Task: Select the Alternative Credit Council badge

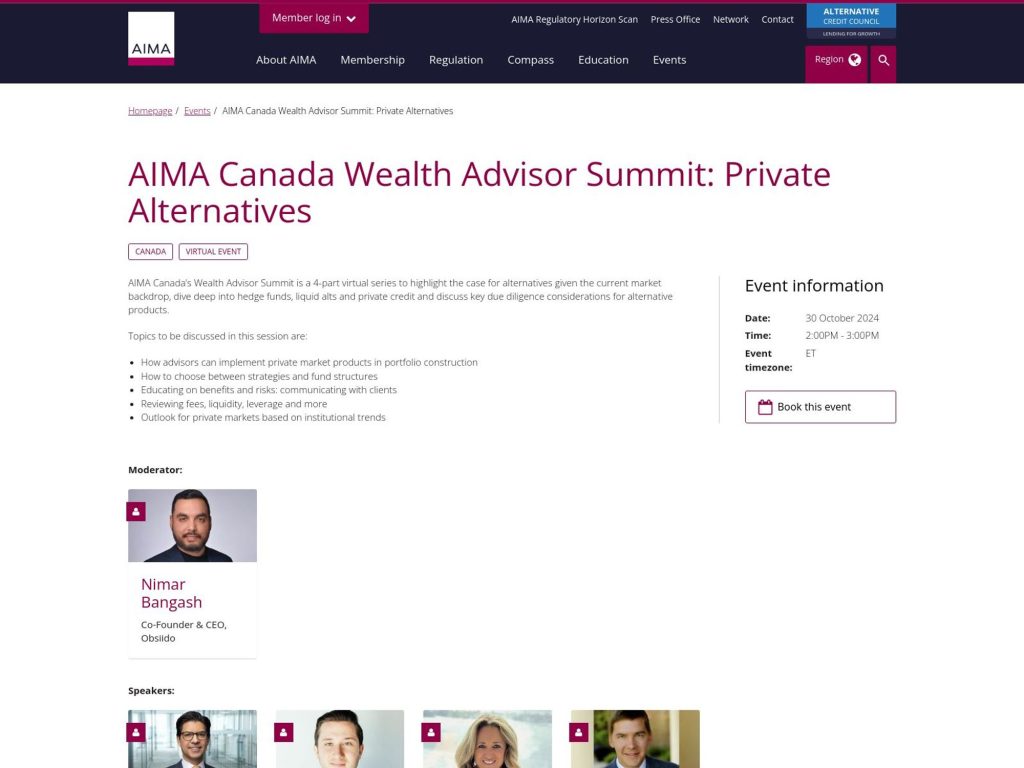Action: click(851, 18)
